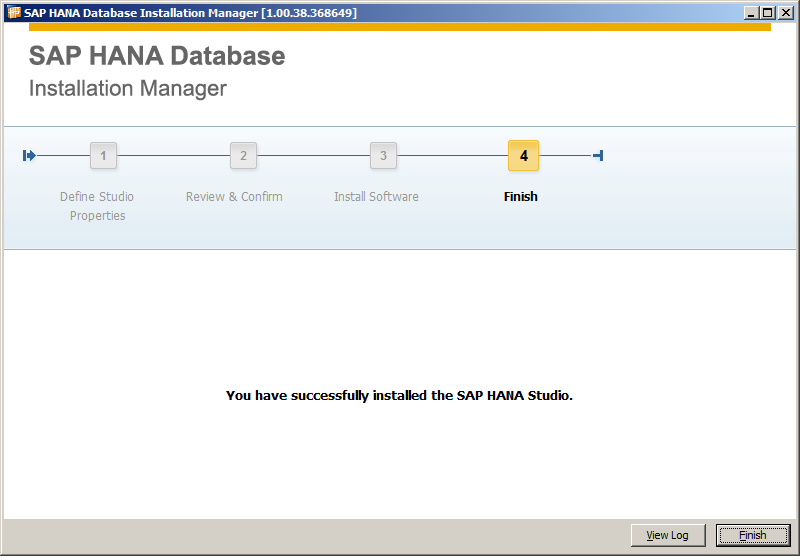Click the successful installation message text
This screenshot has width=800, height=560.
(399, 395)
